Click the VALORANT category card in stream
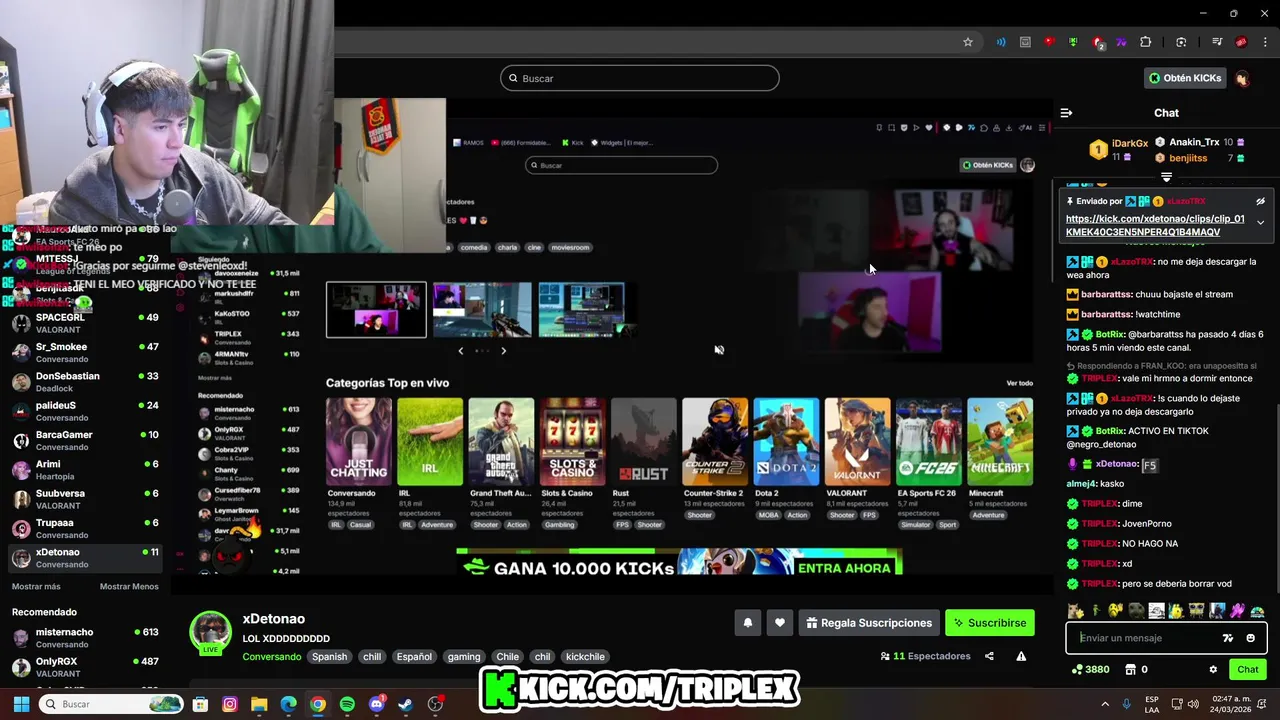The width and height of the screenshot is (1280, 720). coord(857,442)
